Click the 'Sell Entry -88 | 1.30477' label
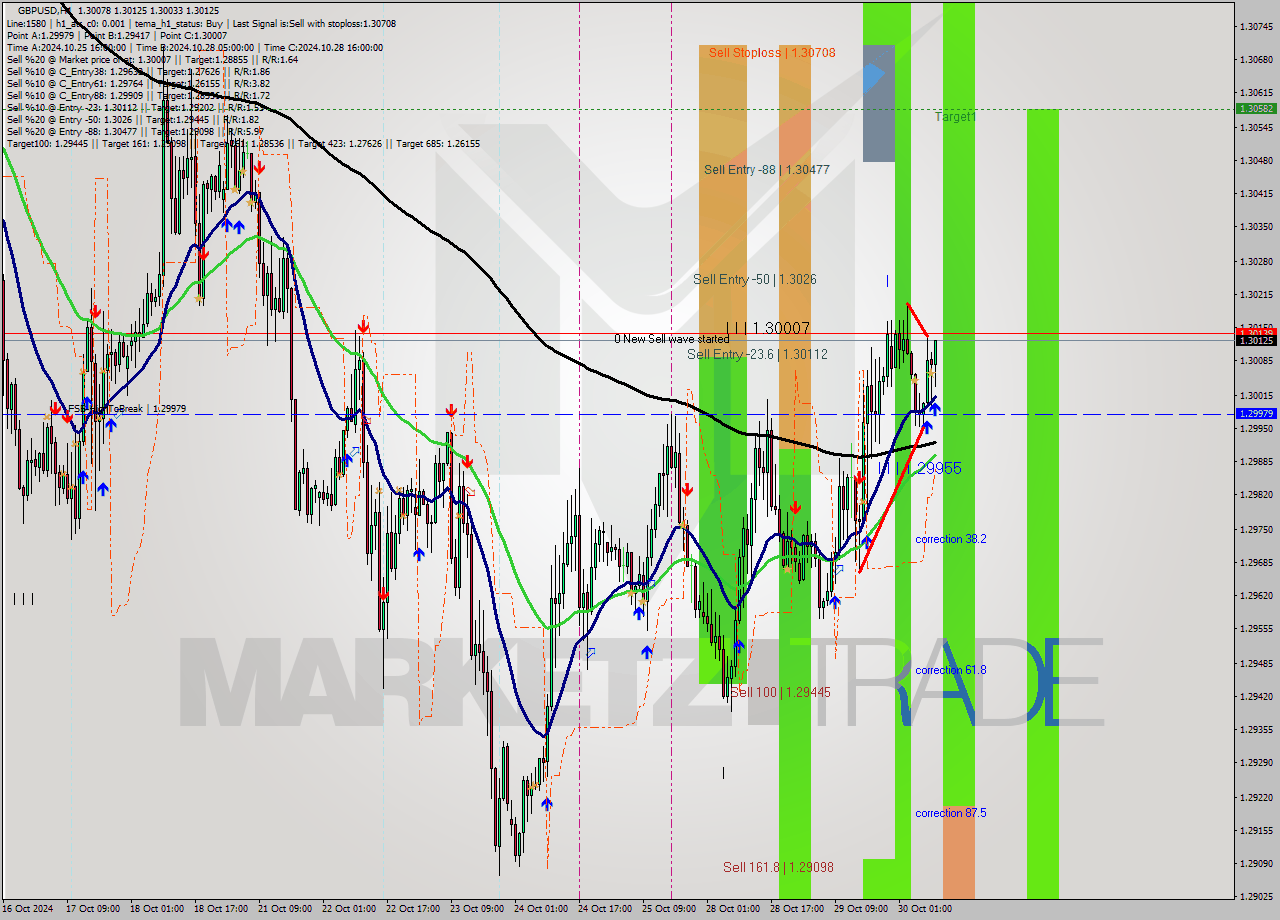The image size is (1280, 920). [766, 170]
